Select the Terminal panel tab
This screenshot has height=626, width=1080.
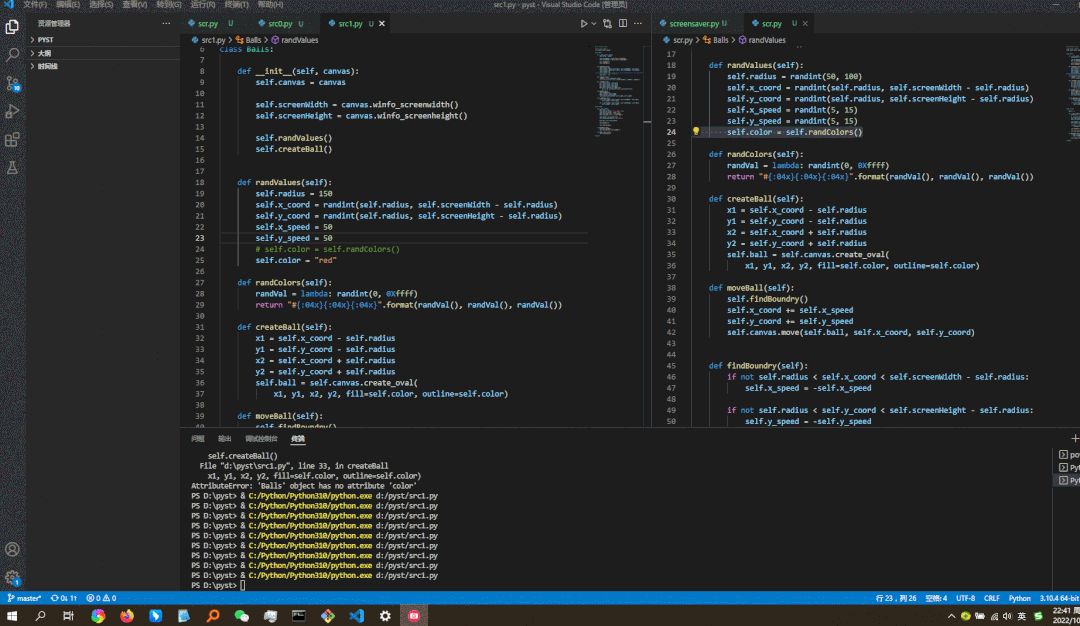click(298, 439)
